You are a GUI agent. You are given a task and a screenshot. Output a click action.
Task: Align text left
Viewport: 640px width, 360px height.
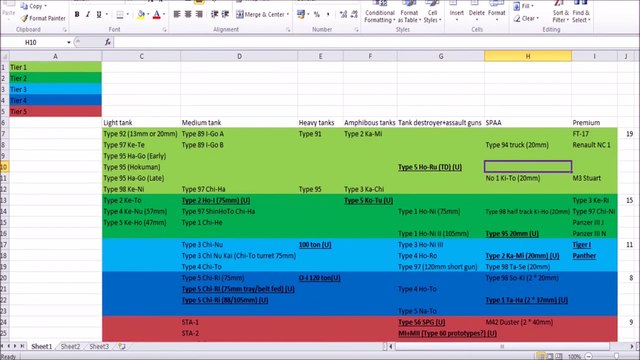pyautogui.click(x=177, y=14)
